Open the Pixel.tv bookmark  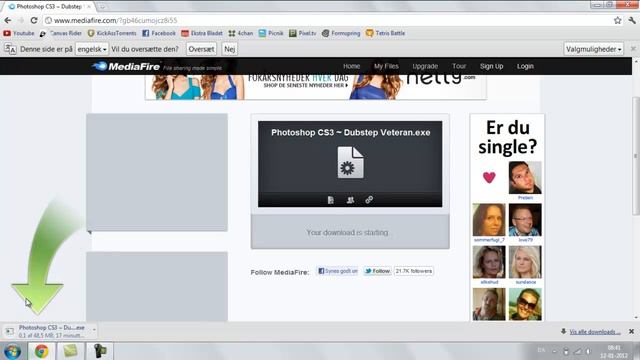click(x=302, y=33)
